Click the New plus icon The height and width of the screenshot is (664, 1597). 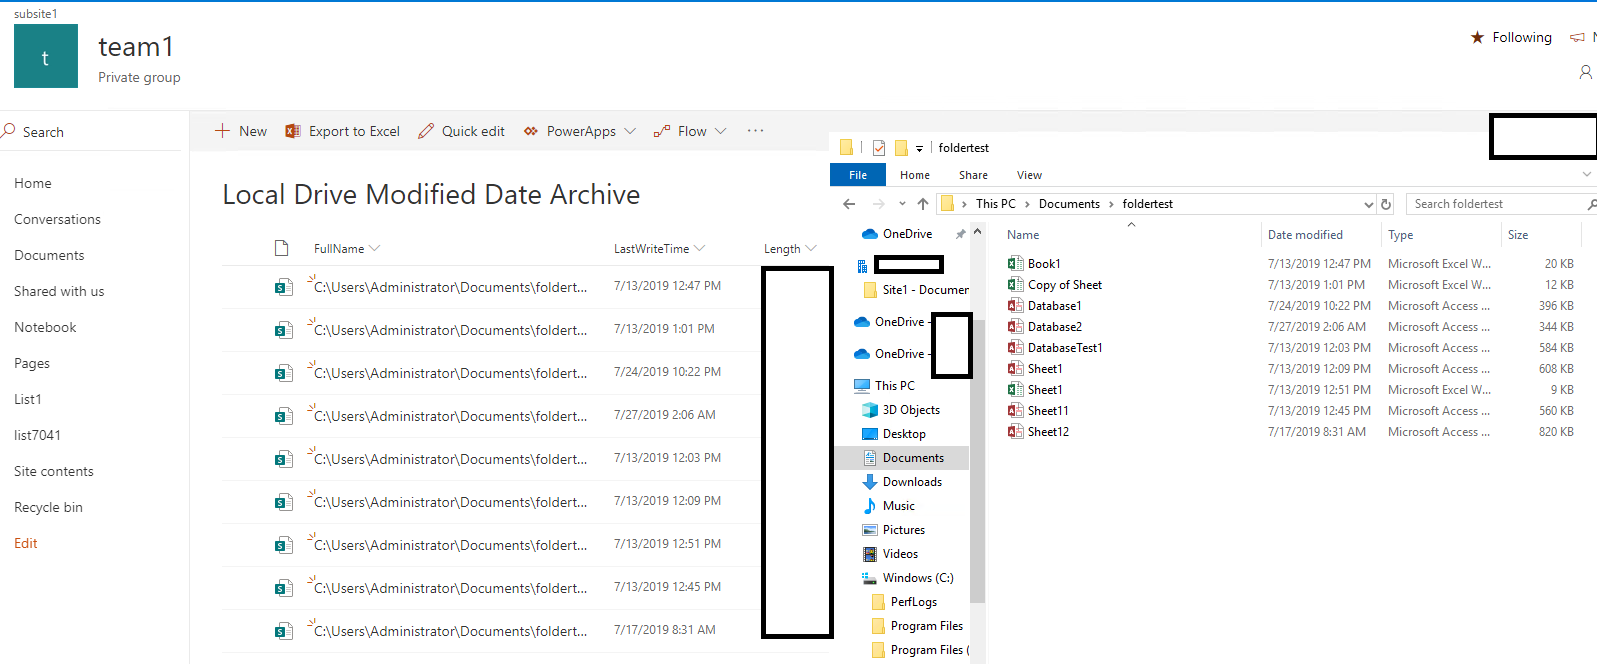[x=222, y=131]
